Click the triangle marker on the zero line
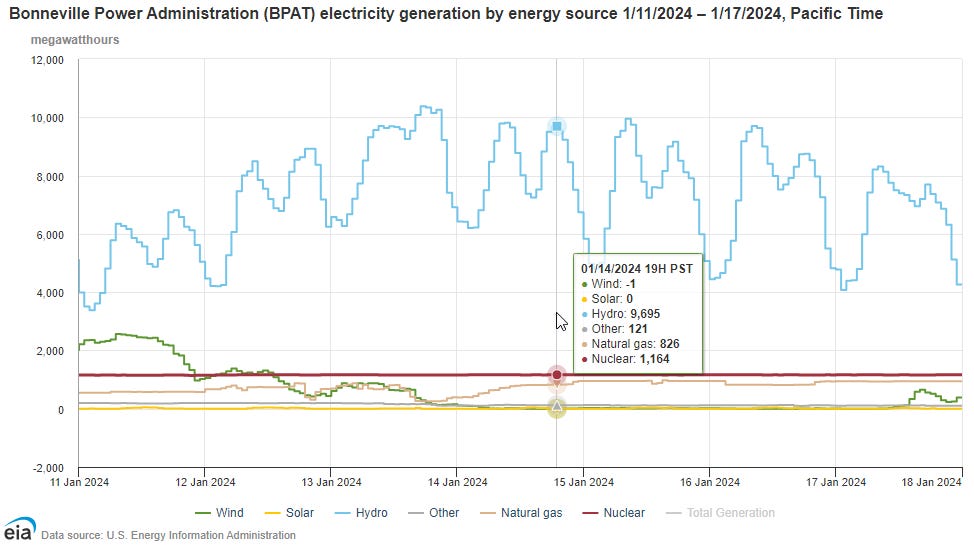The image size is (974, 548). 557,406
